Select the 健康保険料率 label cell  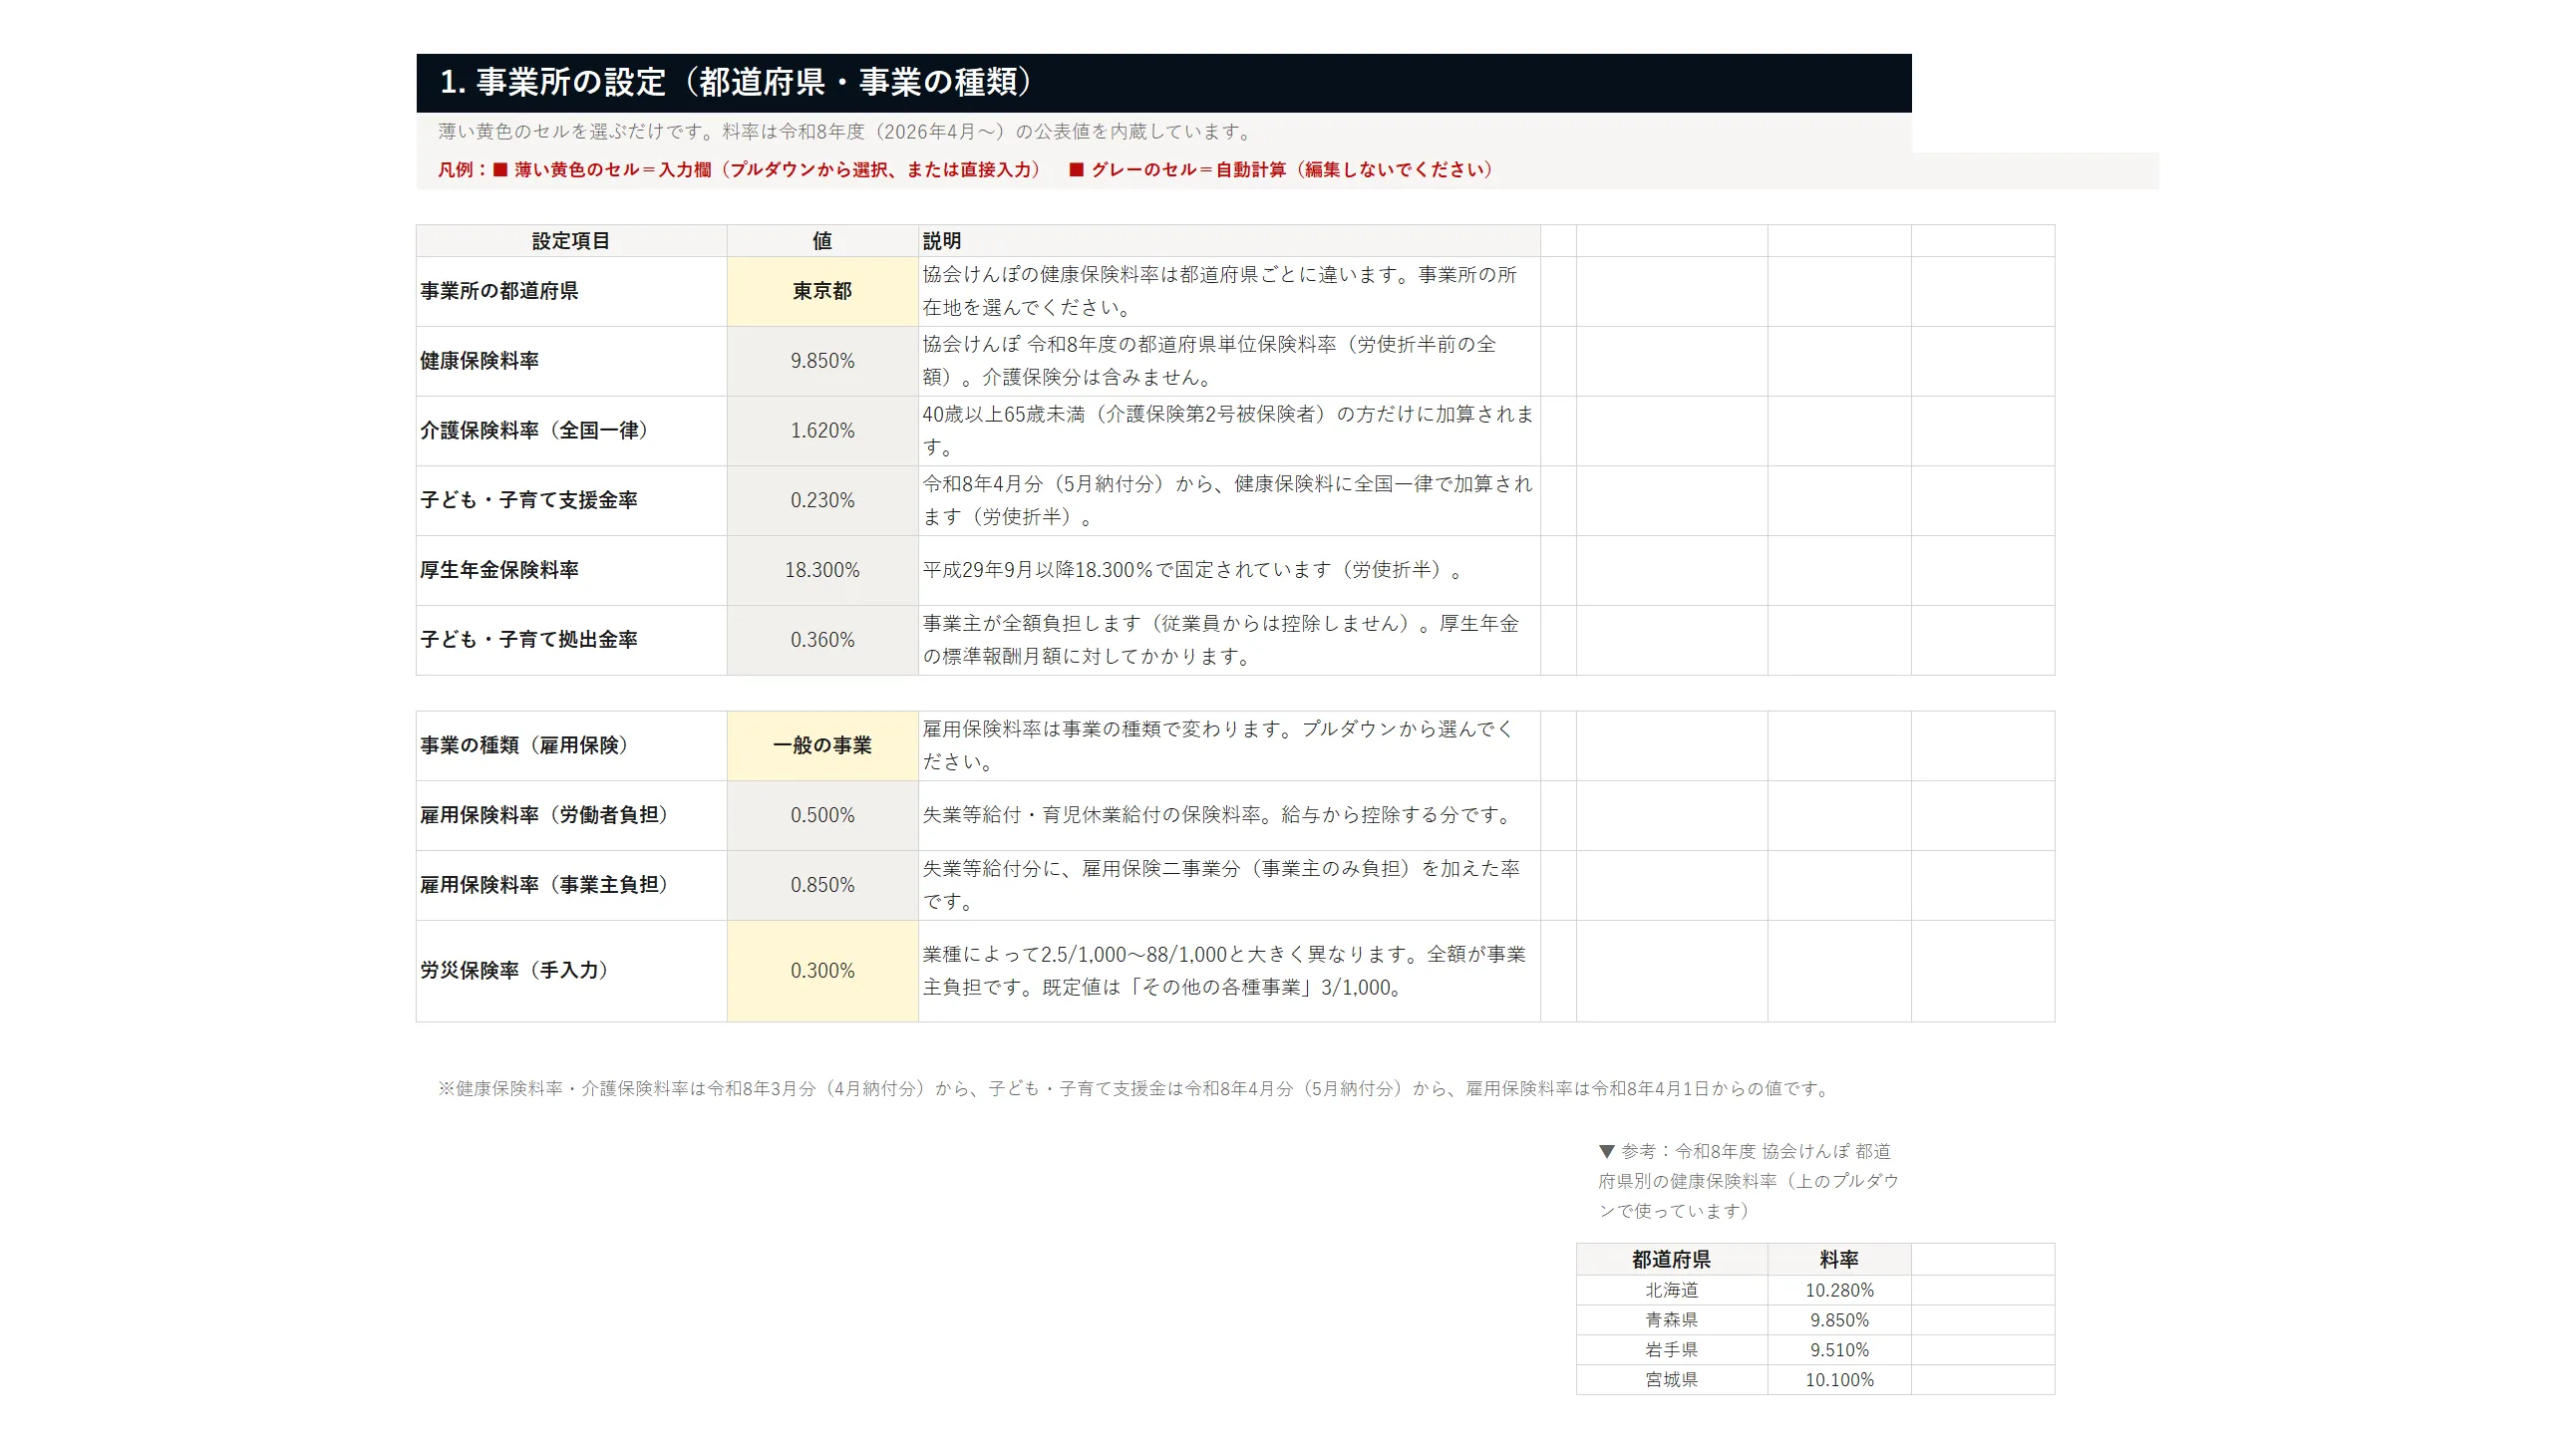point(571,361)
